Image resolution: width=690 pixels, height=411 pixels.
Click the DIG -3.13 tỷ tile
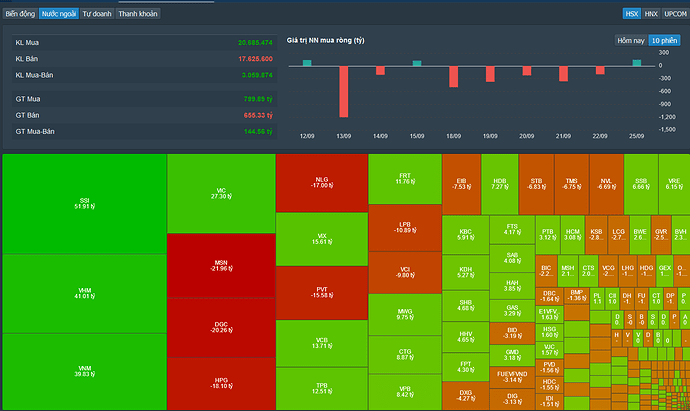pos(512,399)
